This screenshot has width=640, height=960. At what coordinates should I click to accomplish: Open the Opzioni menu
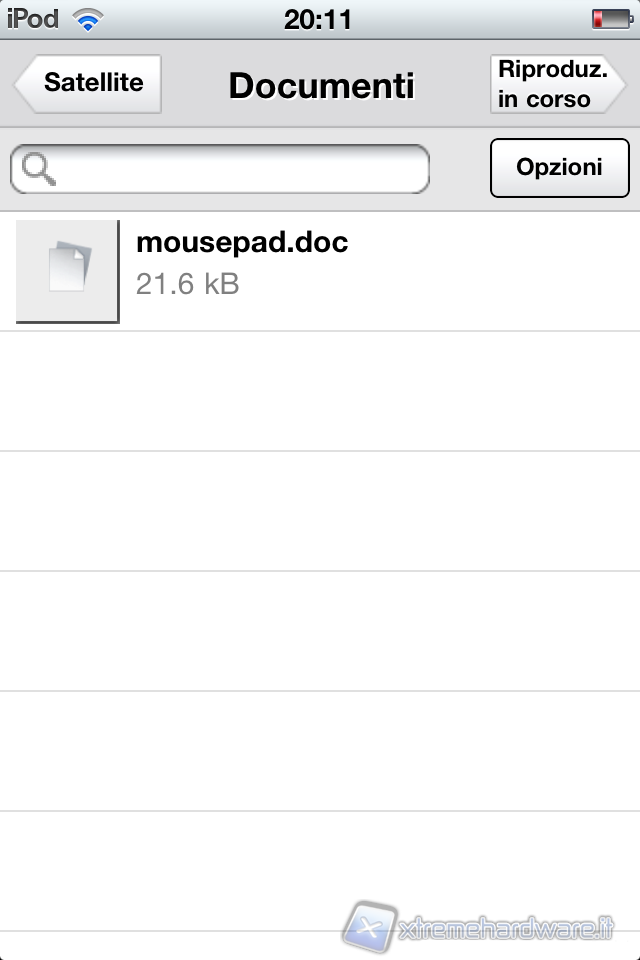[559, 168]
